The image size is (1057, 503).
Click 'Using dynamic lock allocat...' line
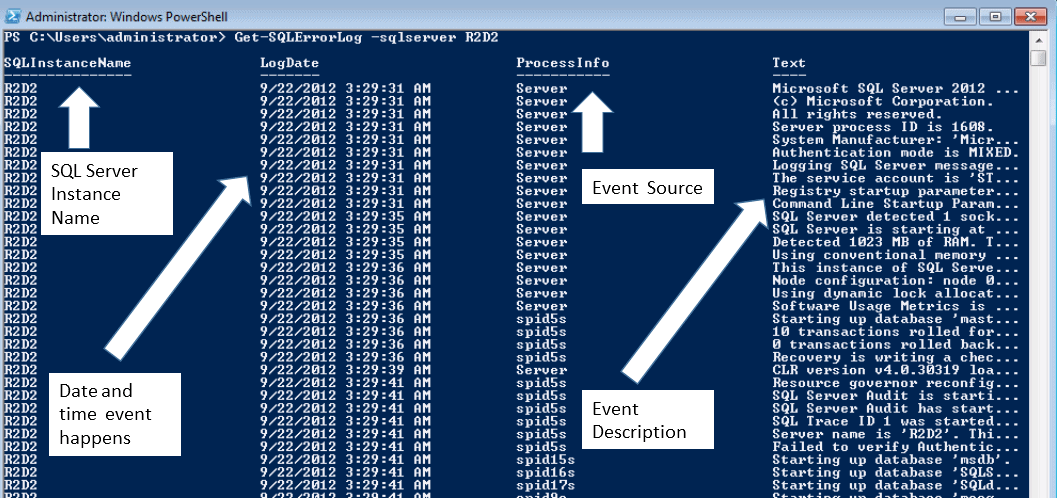[x=895, y=293]
